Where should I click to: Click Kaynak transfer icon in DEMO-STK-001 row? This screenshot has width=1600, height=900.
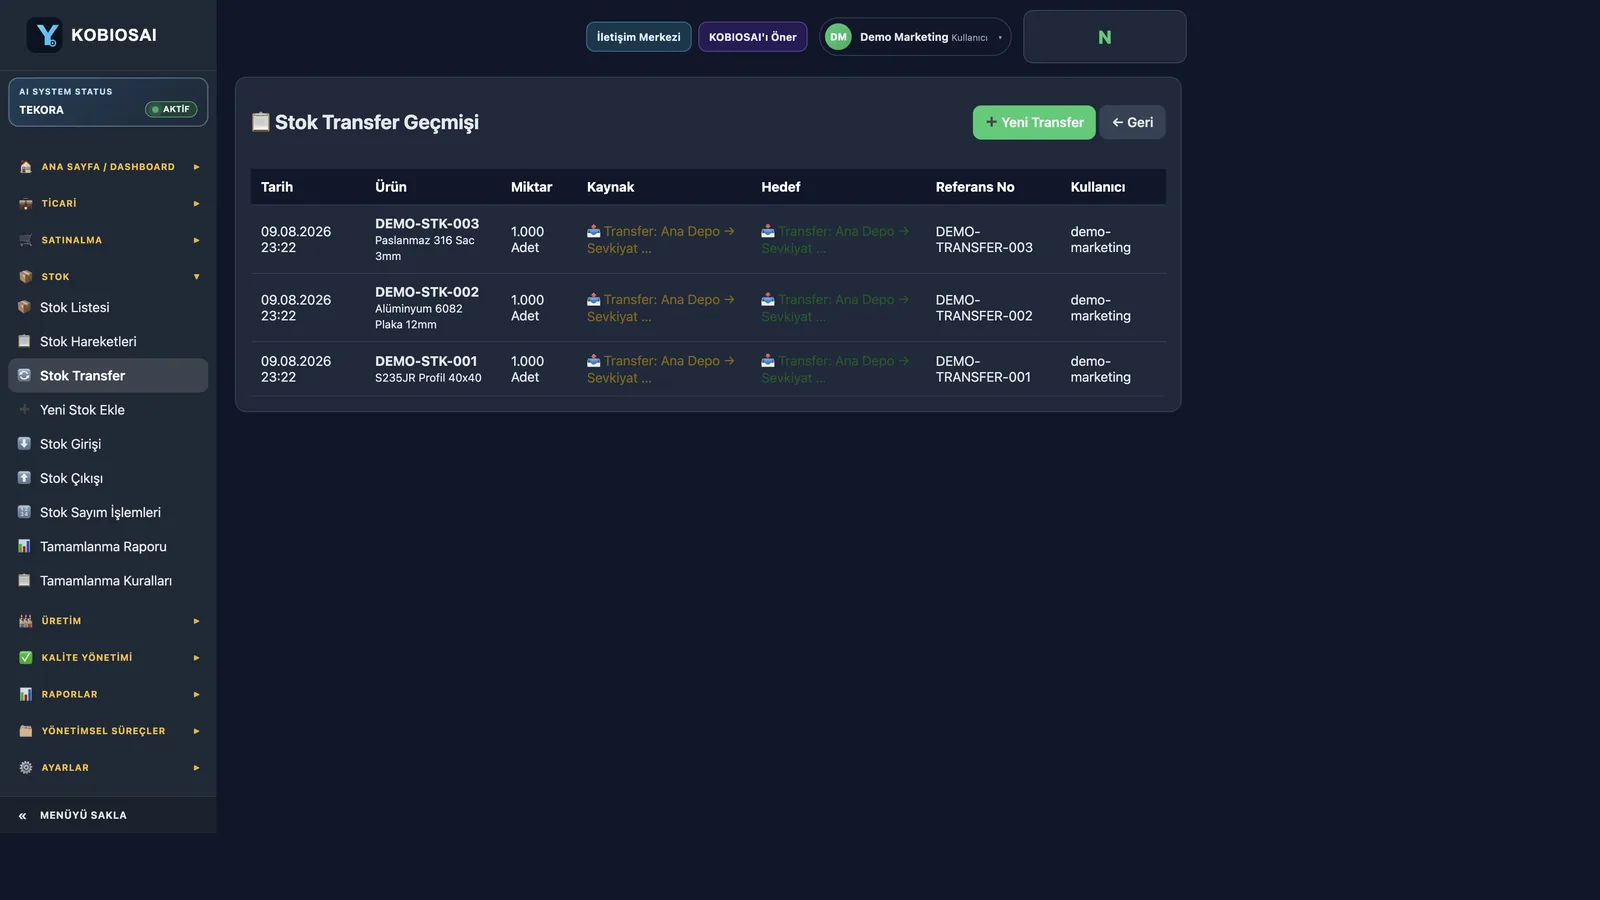[593, 360]
